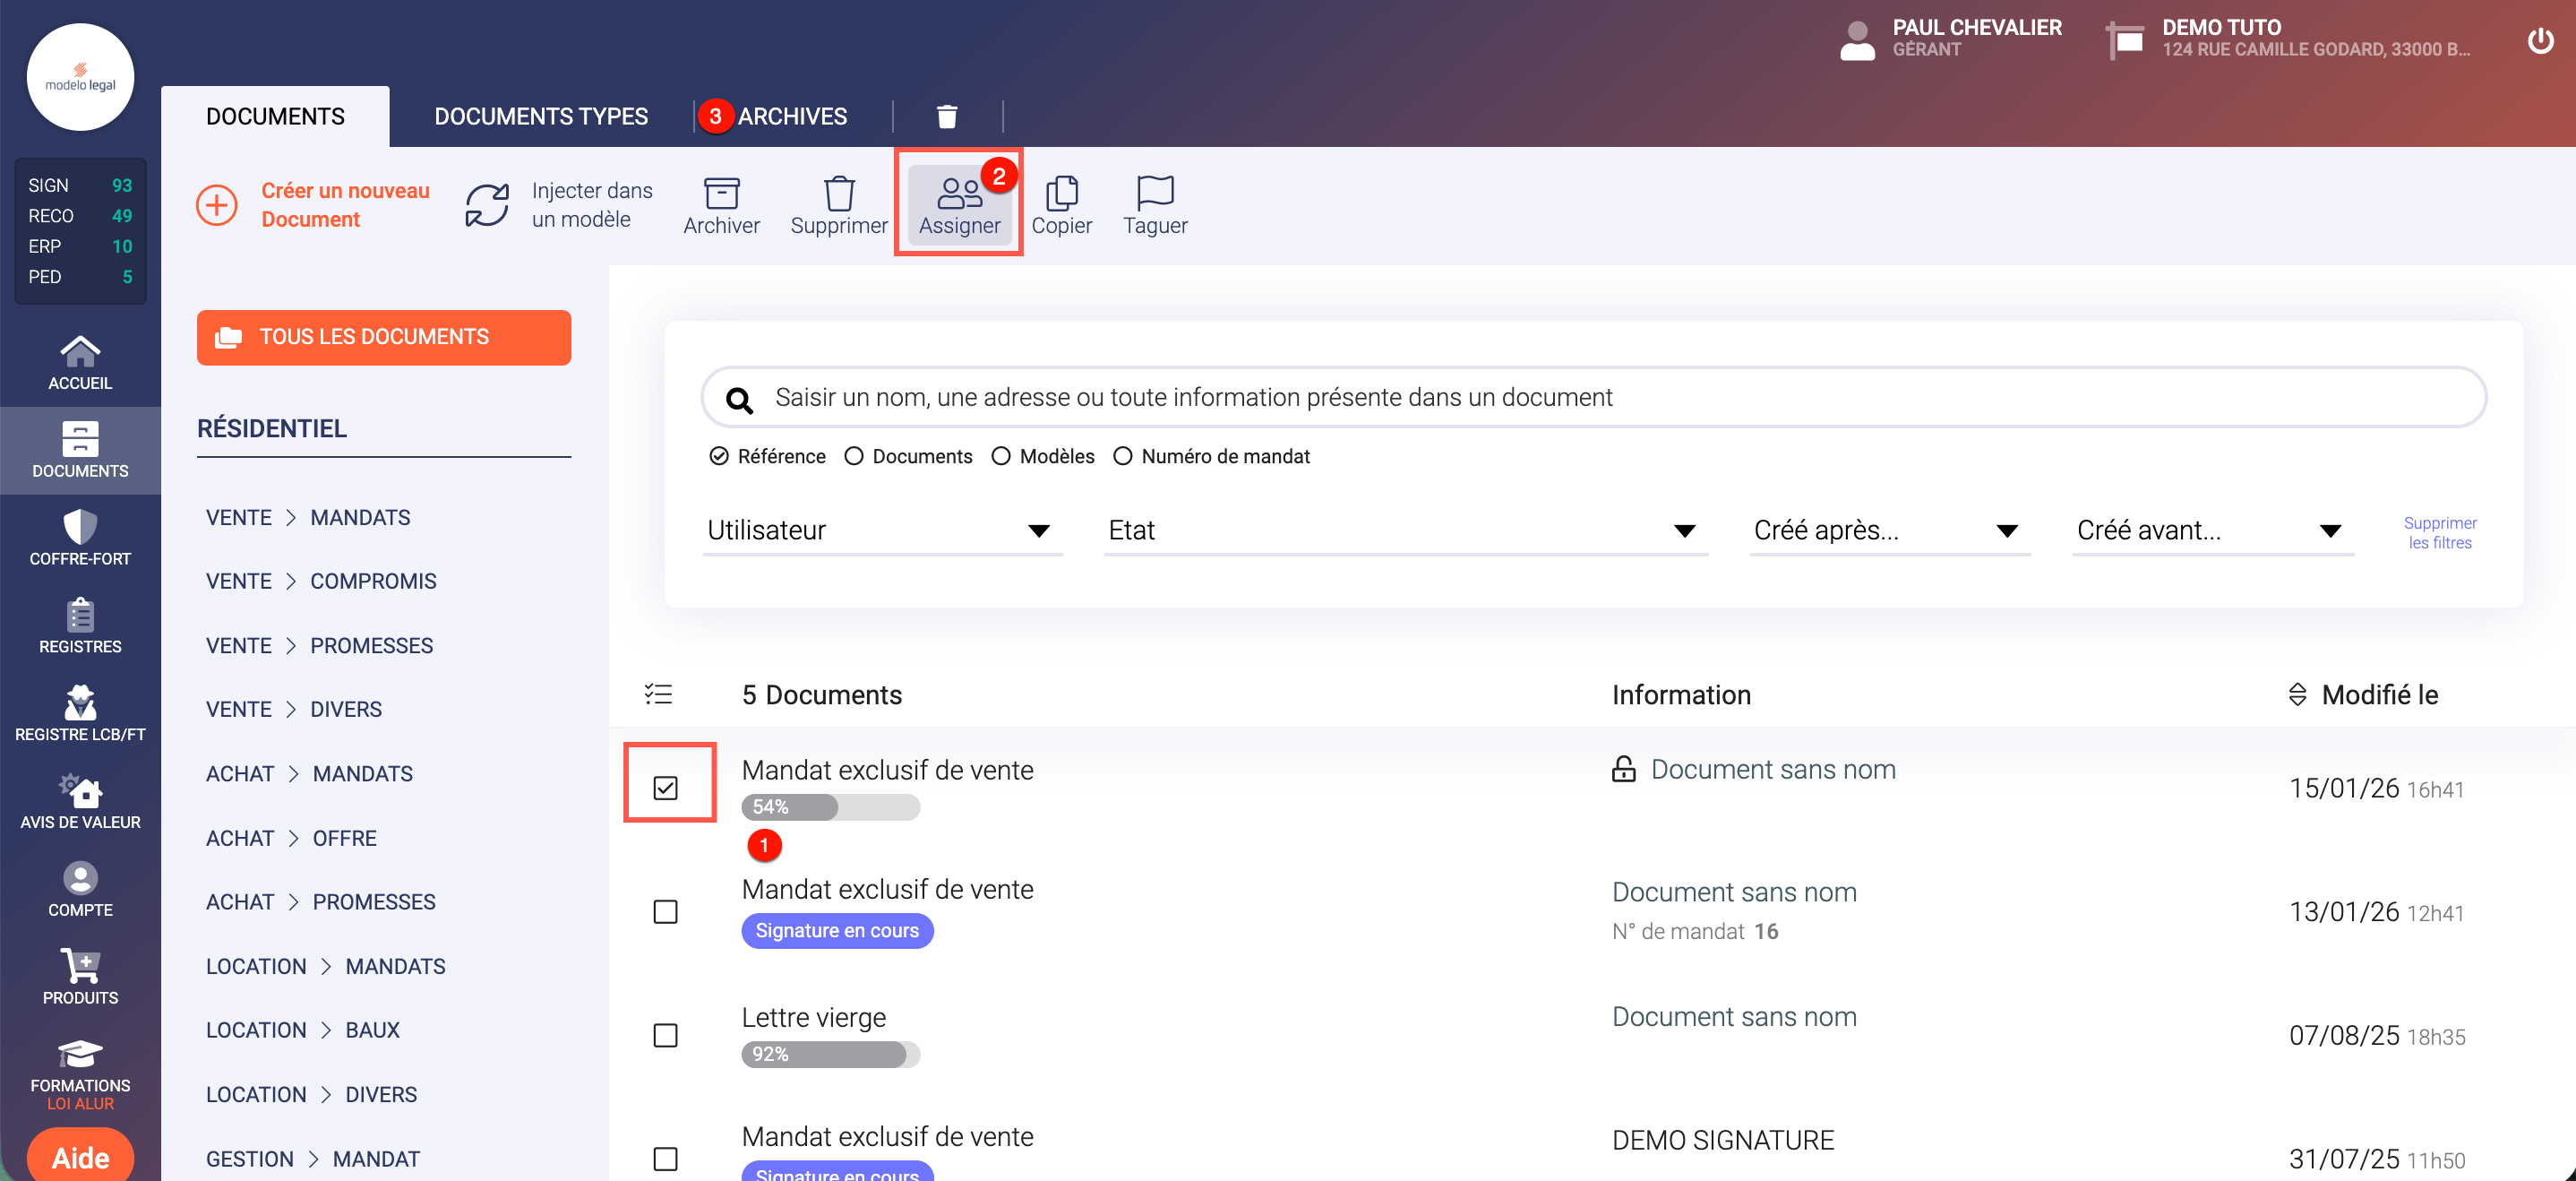This screenshot has height=1181, width=2576.
Task: Click the power logout icon
Action: [x=2540, y=40]
